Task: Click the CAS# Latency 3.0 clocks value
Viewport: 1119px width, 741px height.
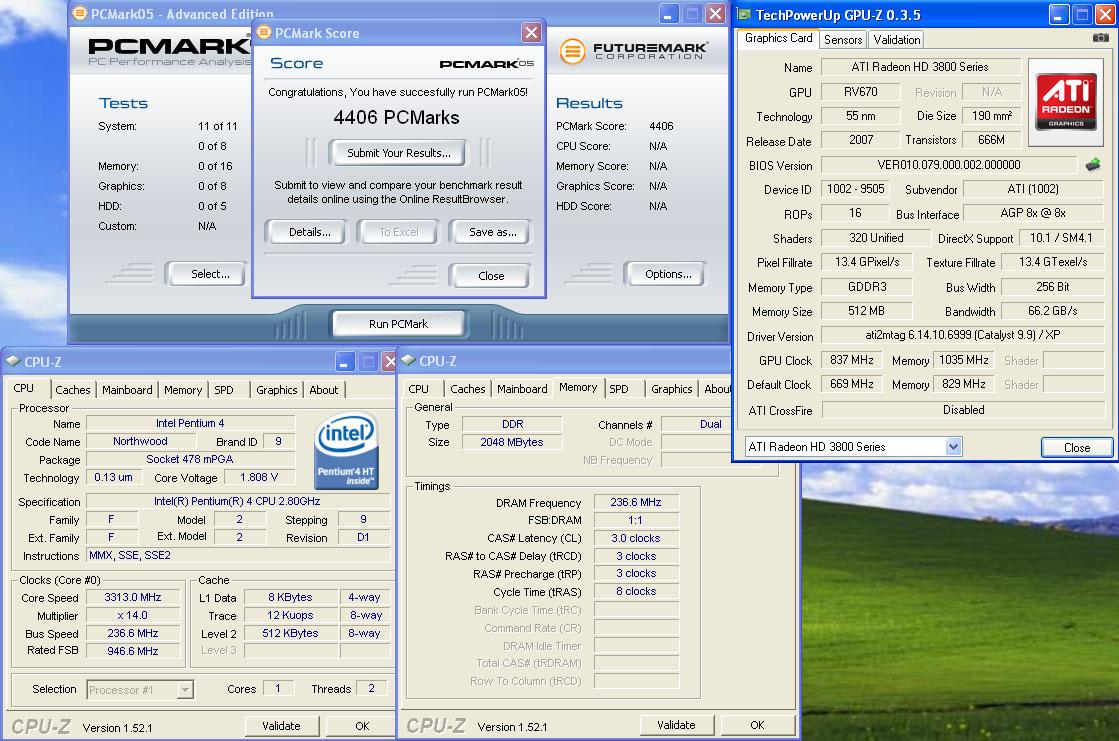Action: coord(636,538)
